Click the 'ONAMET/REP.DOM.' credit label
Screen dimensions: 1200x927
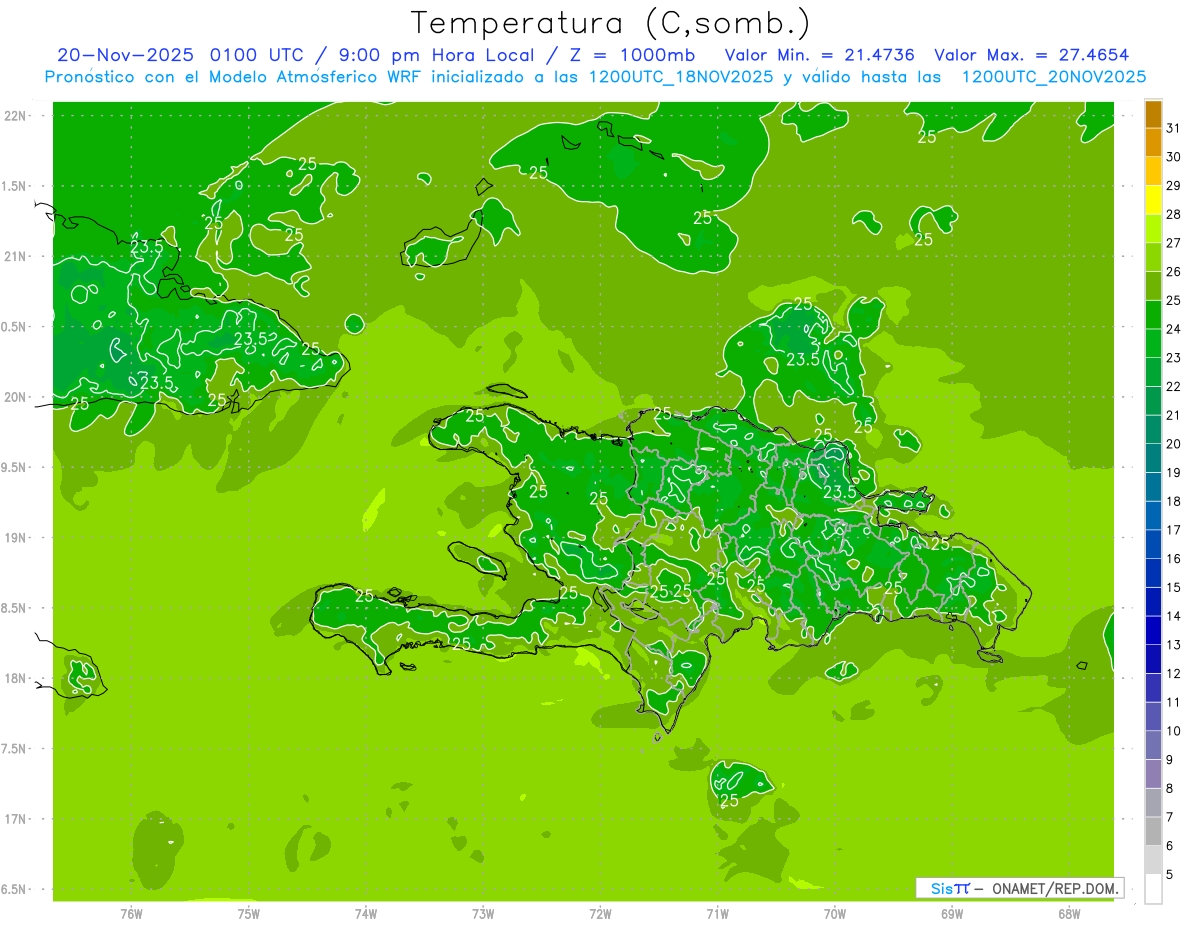[1055, 888]
